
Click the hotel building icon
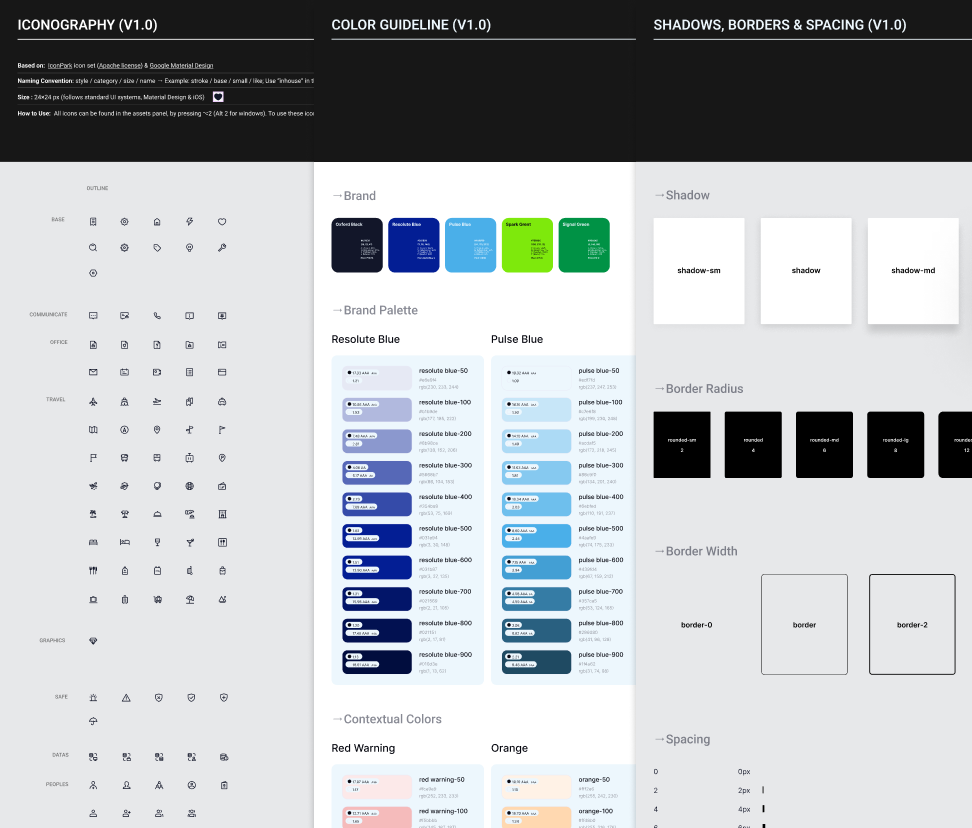tap(222, 514)
